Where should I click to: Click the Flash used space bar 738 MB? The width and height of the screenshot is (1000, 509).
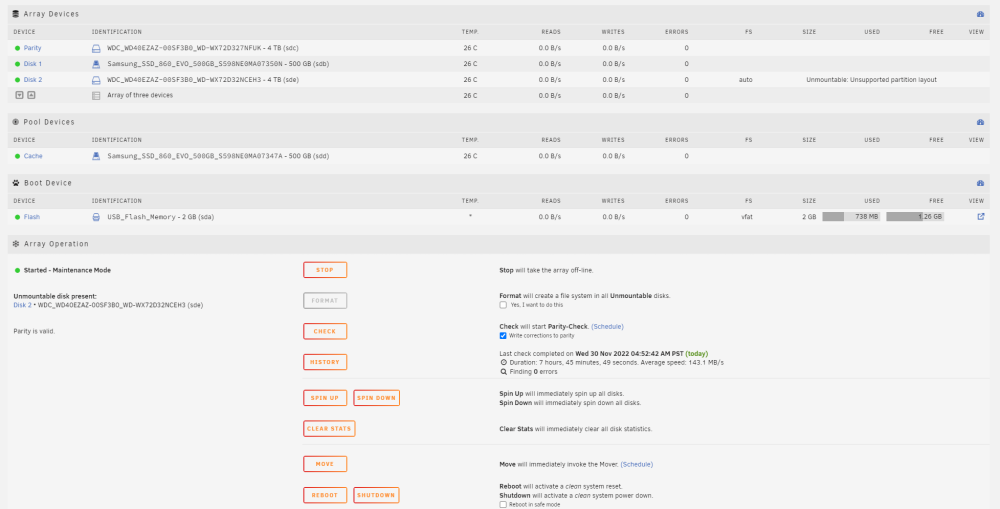click(x=851, y=217)
